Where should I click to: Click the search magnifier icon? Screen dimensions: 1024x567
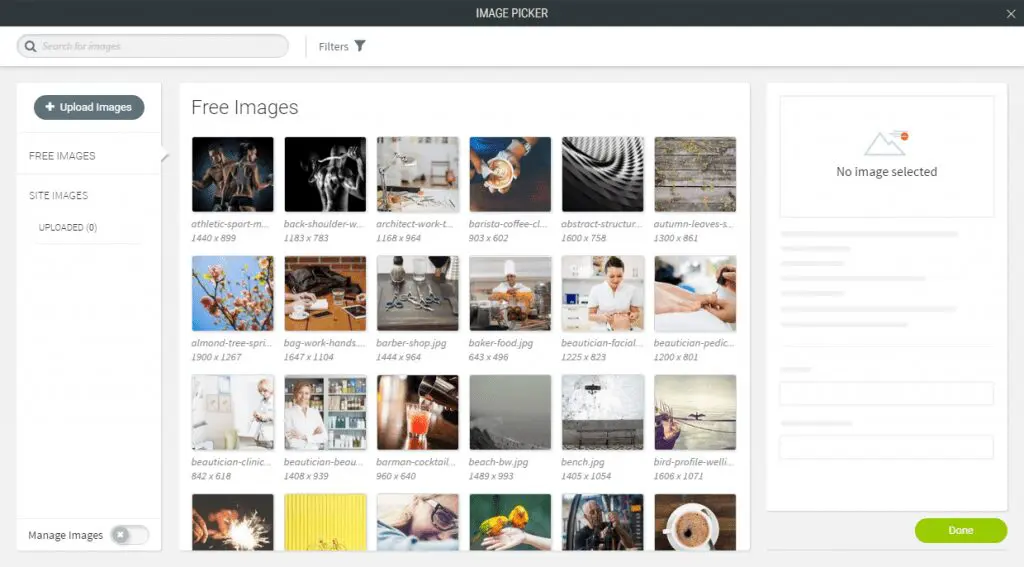[x=30, y=46]
